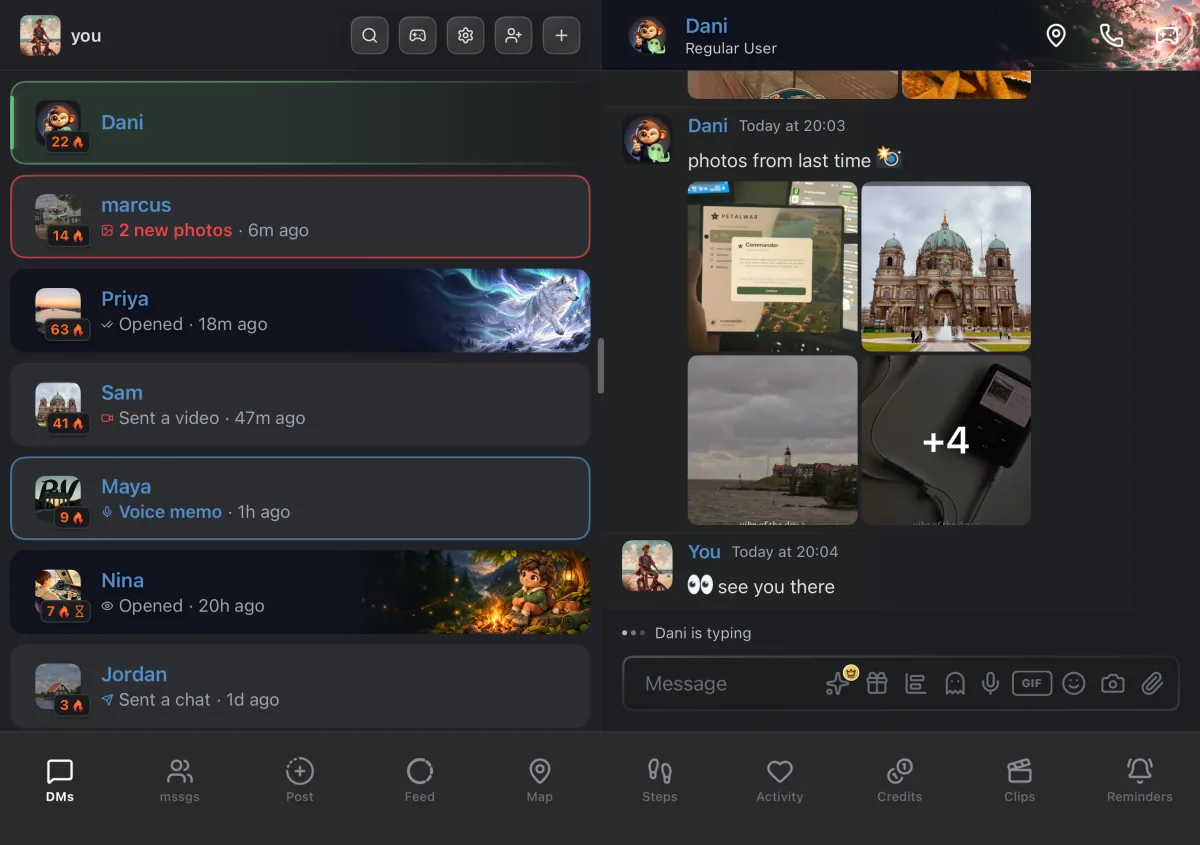This screenshot has height=845, width=1200.
Task: Open the GIF picker
Action: click(1031, 684)
